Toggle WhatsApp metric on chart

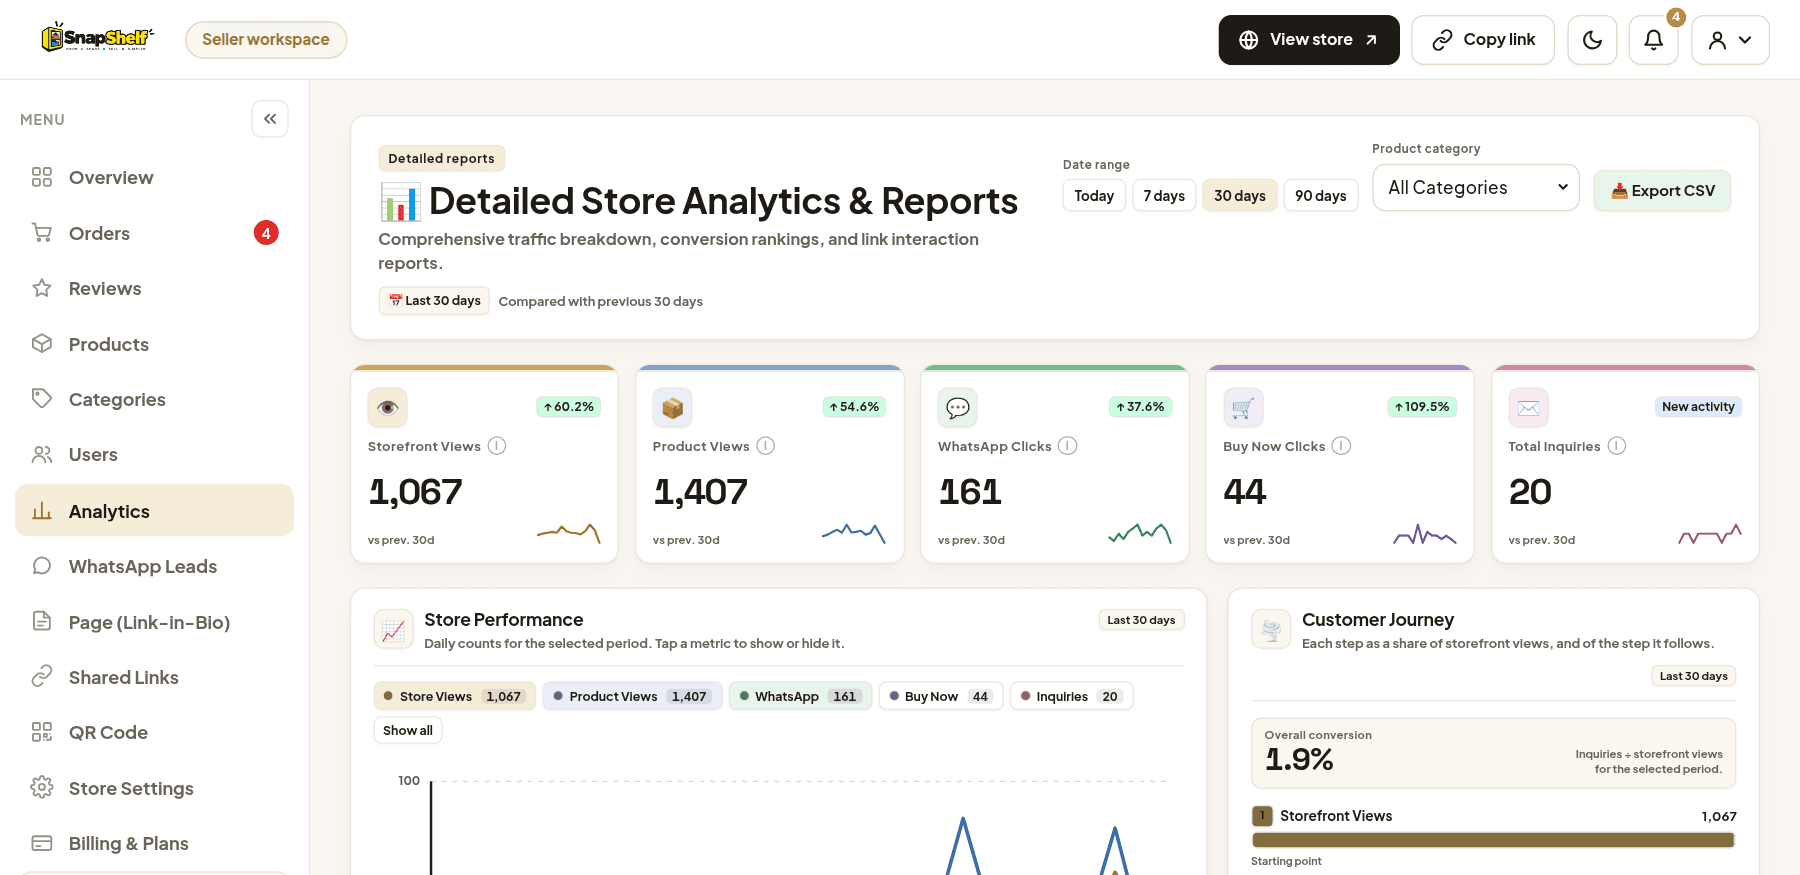pos(800,696)
